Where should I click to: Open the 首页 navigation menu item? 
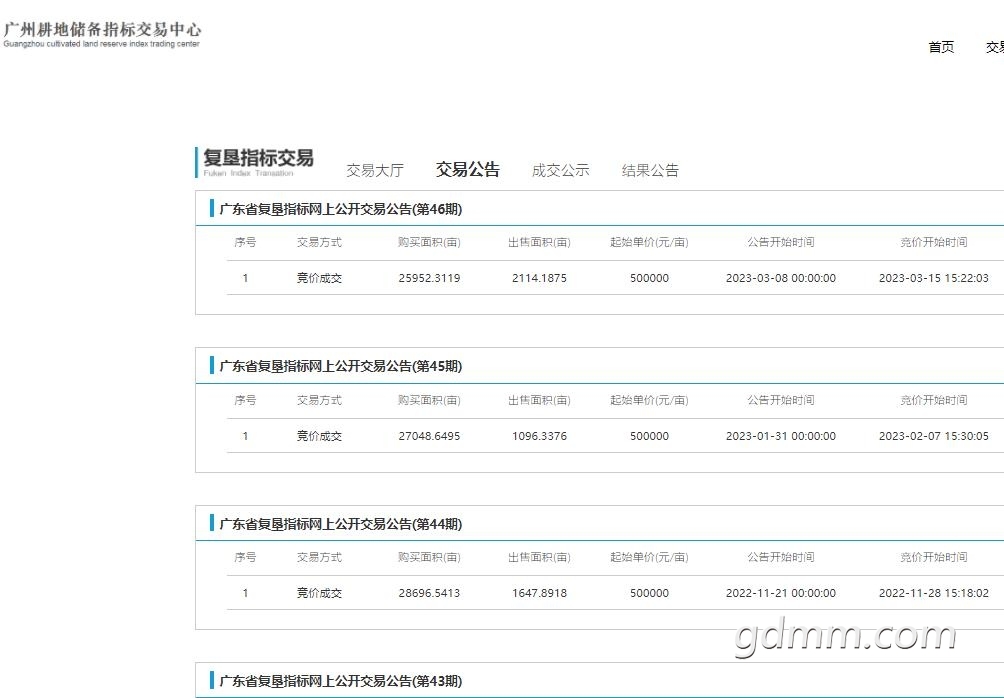(941, 47)
